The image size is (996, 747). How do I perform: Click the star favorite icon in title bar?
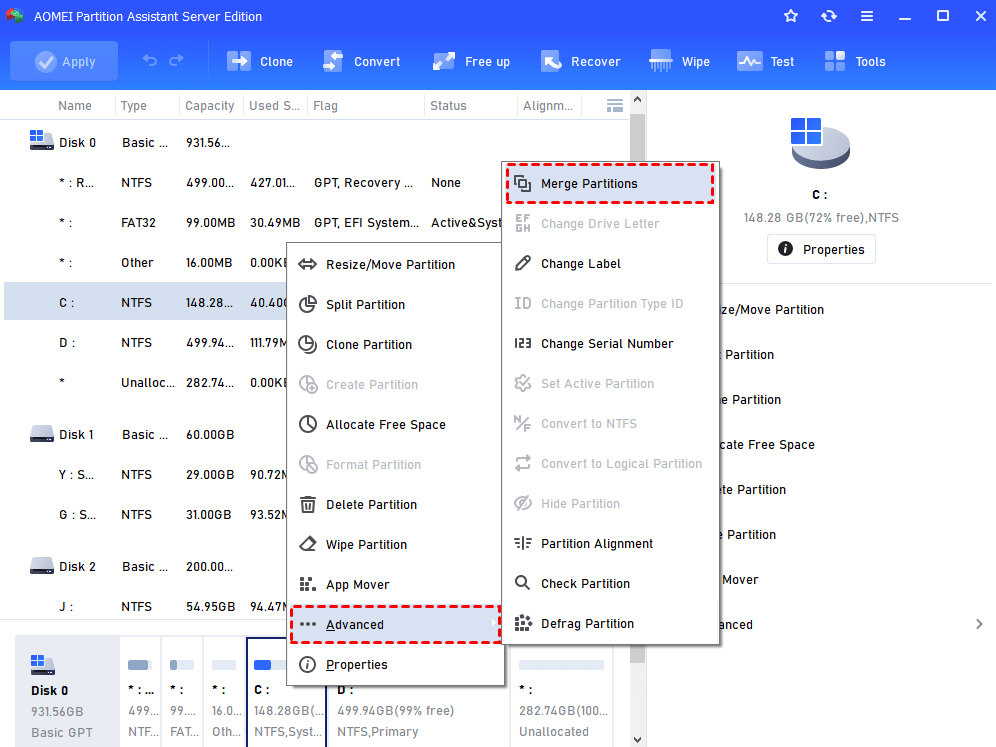point(791,16)
